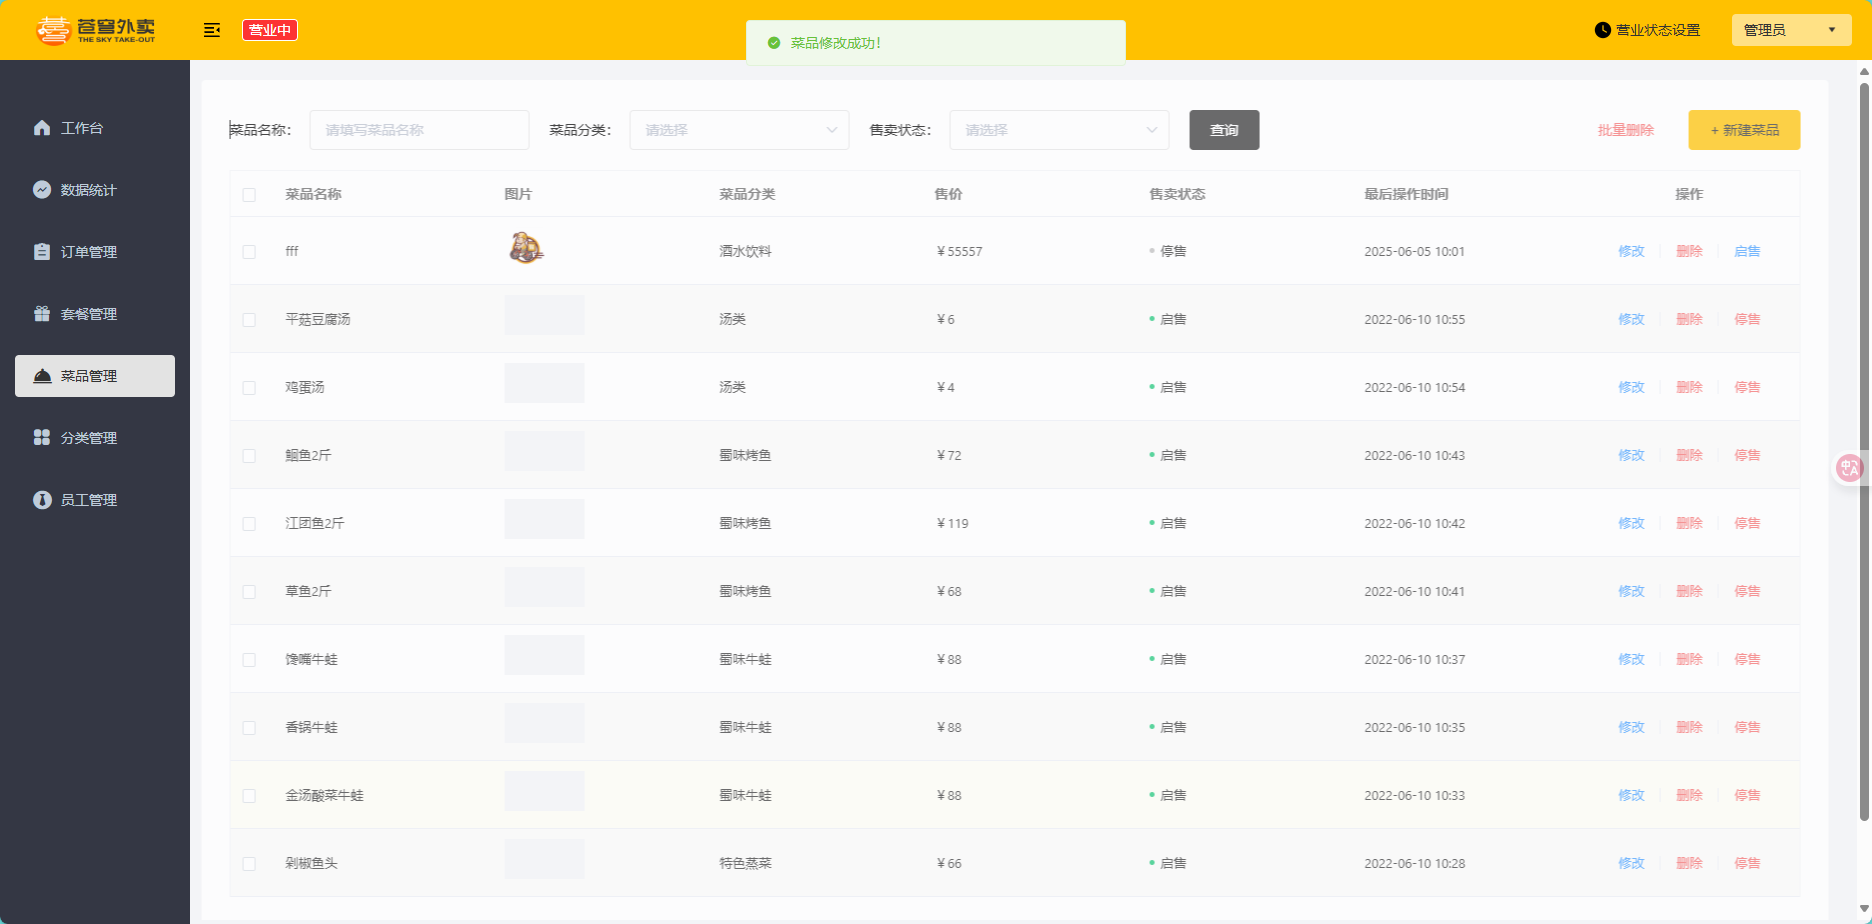Click the 菜品名称 search input field
The height and width of the screenshot is (924, 1872).
[x=419, y=130]
